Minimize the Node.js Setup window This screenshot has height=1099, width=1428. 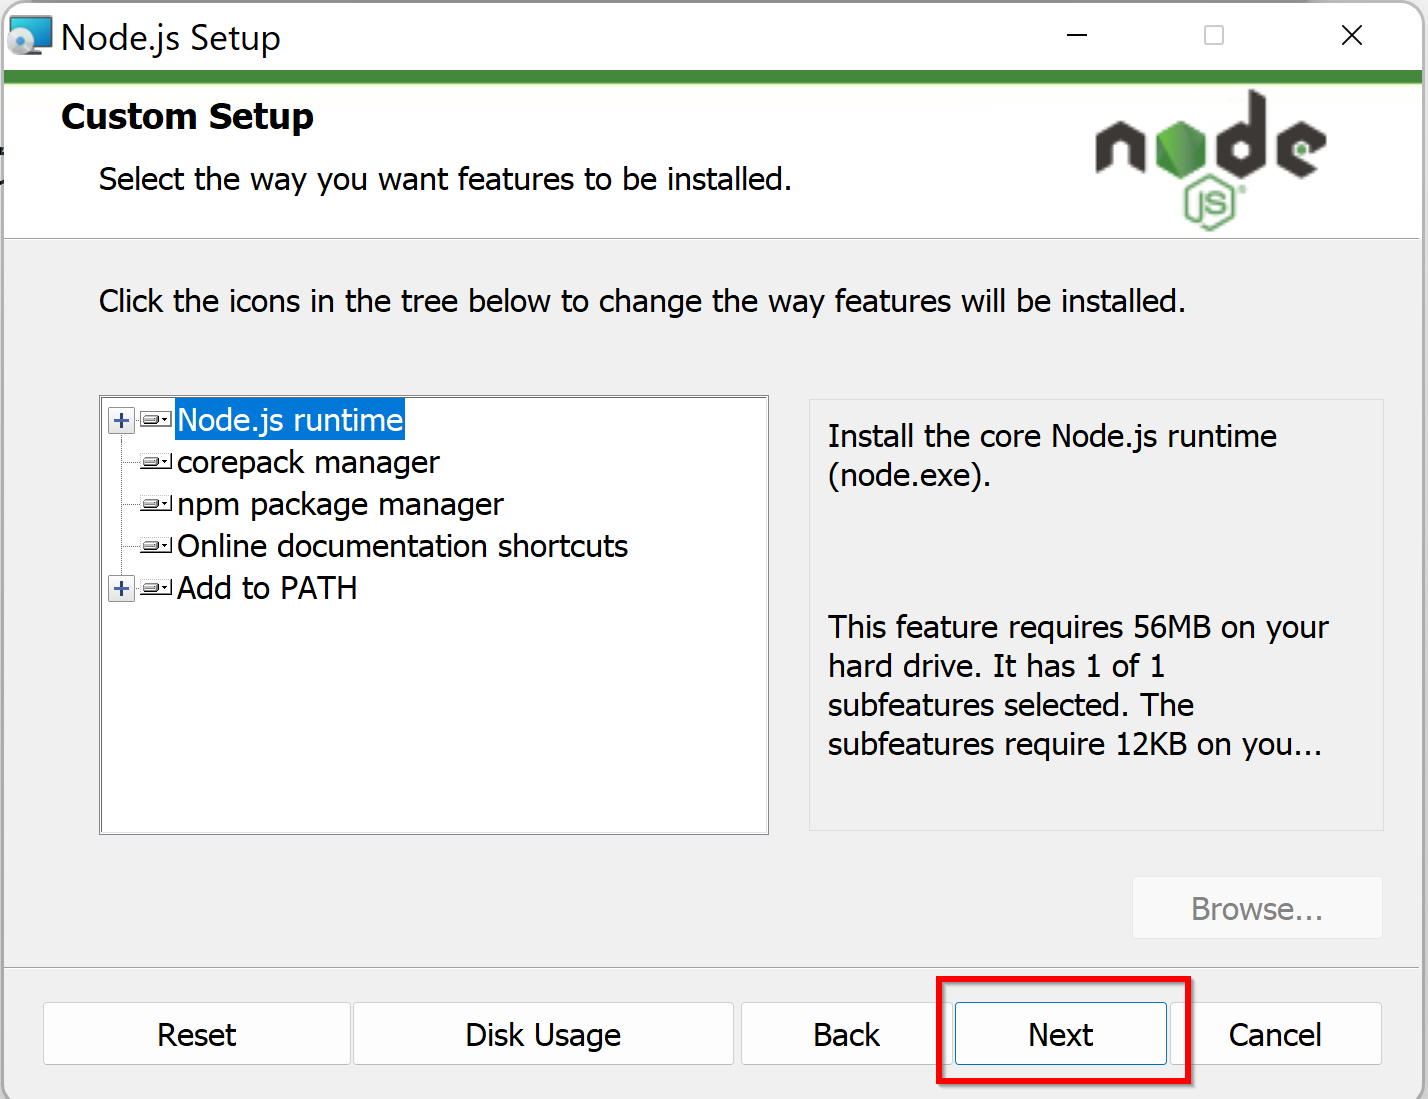point(1077,36)
